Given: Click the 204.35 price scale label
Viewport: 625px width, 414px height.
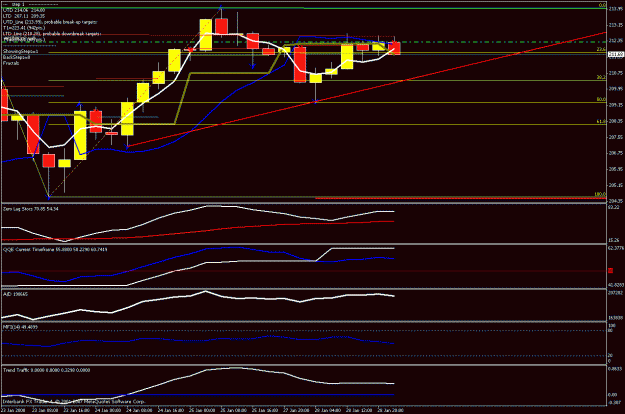Looking at the screenshot, I should pos(616,201).
